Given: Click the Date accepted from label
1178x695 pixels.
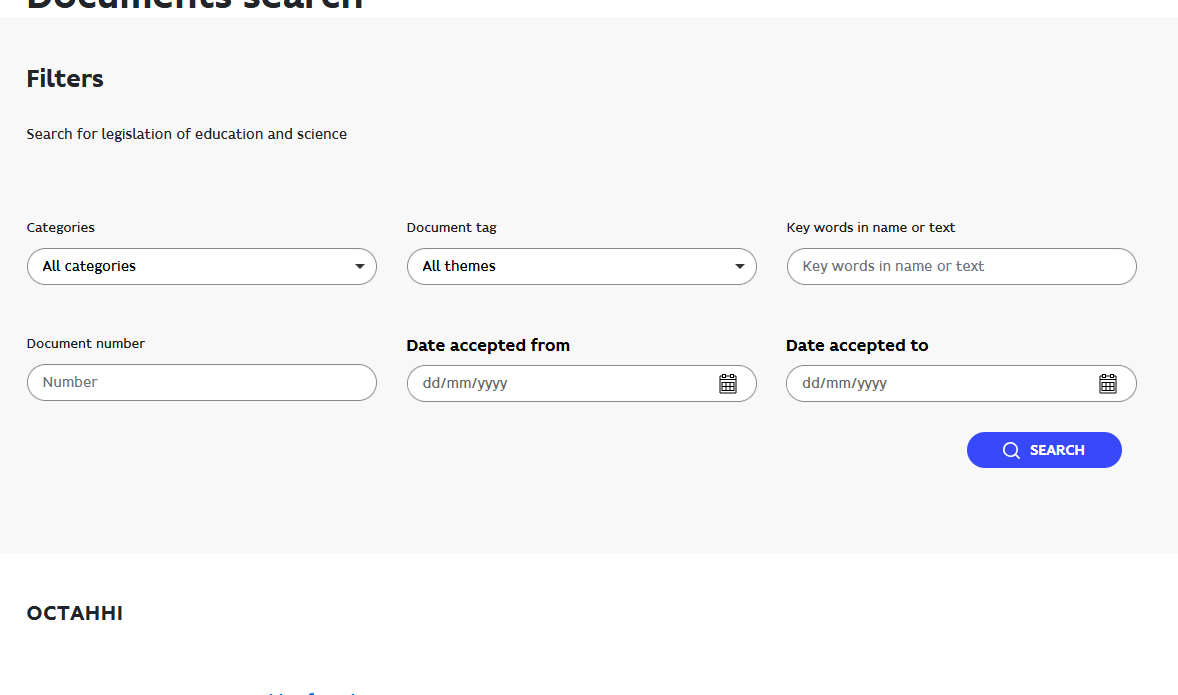Looking at the screenshot, I should [488, 346].
